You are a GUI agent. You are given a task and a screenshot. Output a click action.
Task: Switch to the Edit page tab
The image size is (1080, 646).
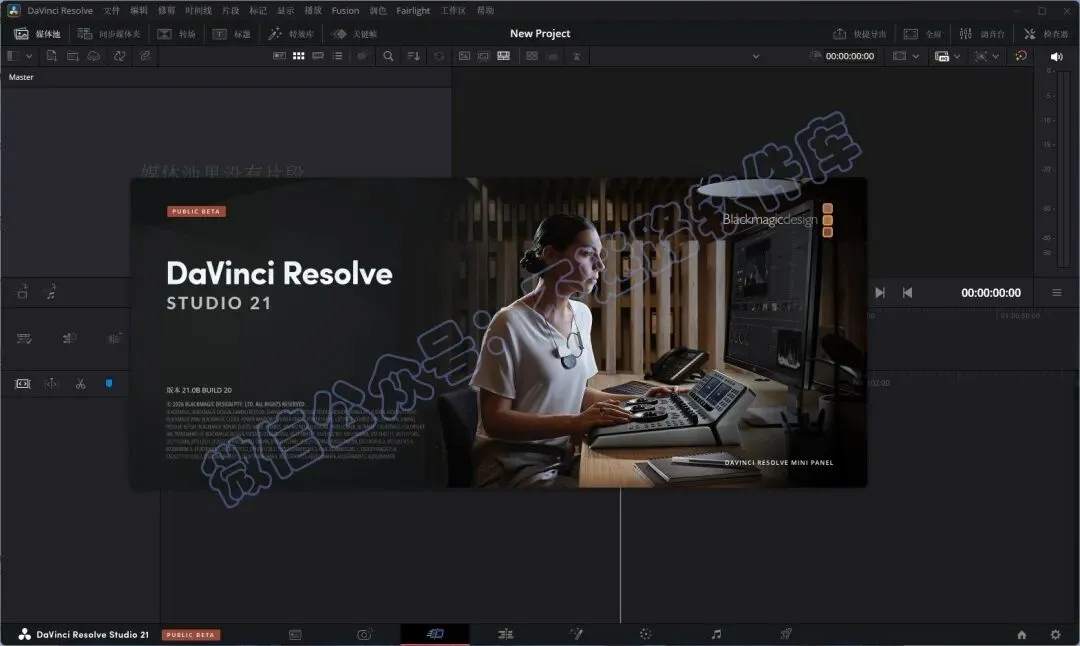[x=506, y=634]
